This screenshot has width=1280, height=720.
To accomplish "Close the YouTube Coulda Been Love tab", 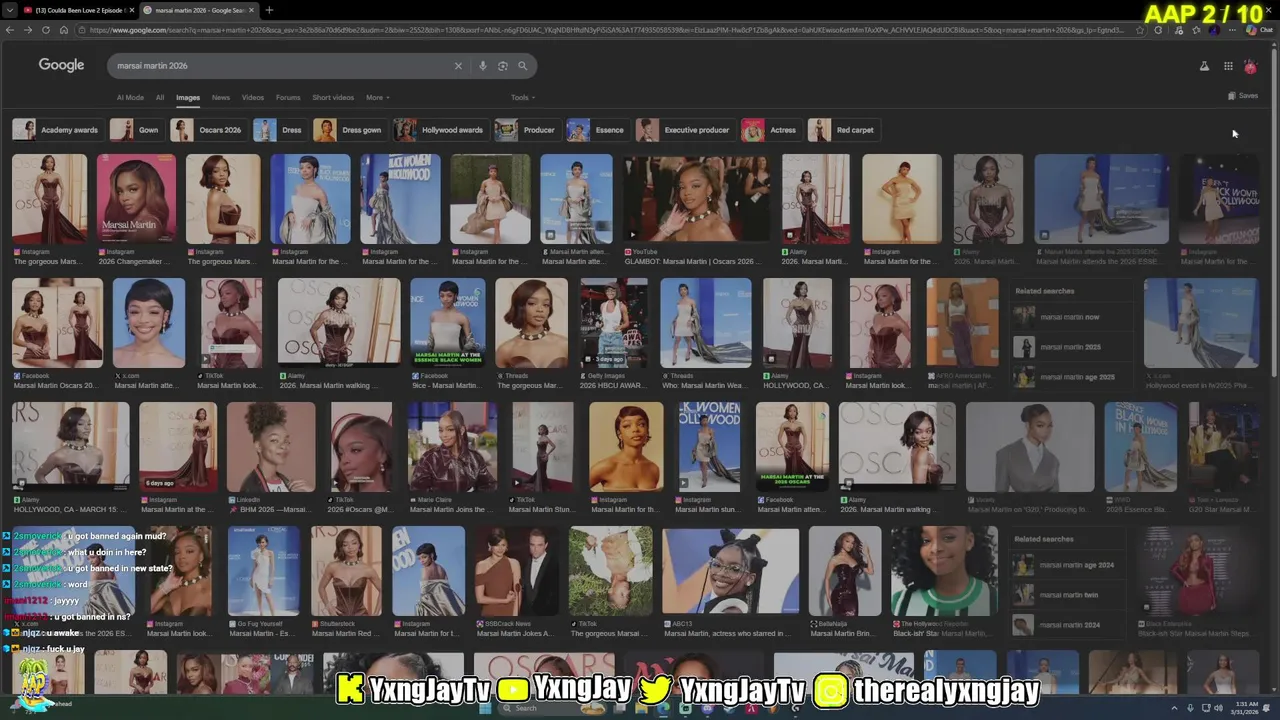I will 131,10.
